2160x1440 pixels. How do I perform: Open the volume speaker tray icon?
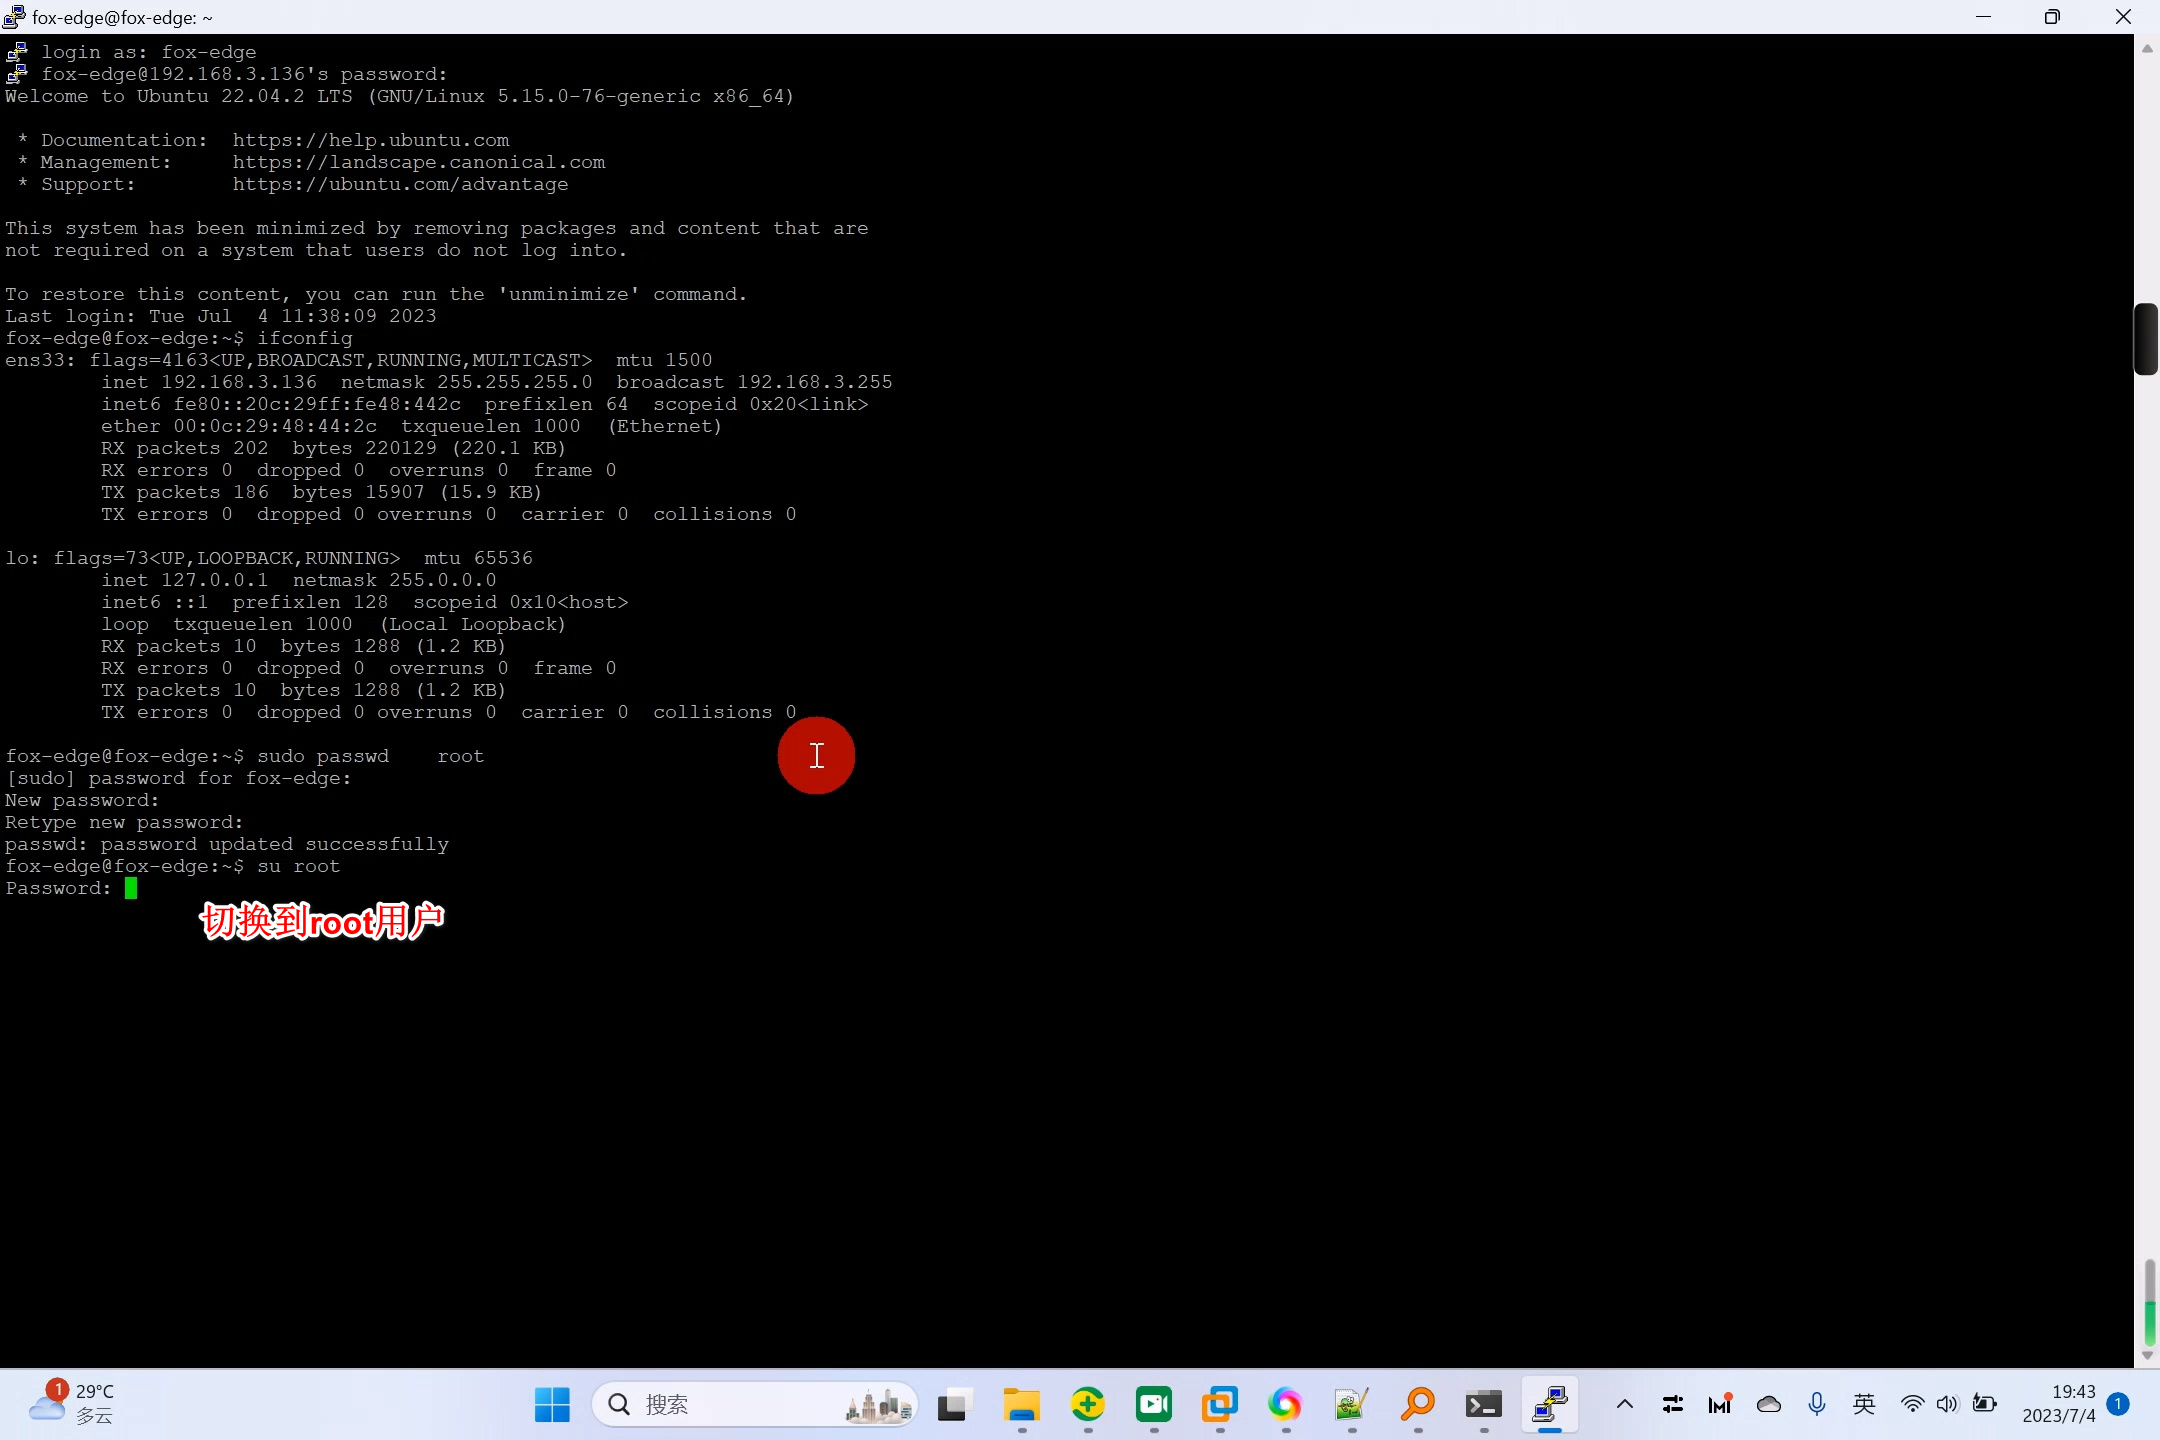click(1947, 1404)
